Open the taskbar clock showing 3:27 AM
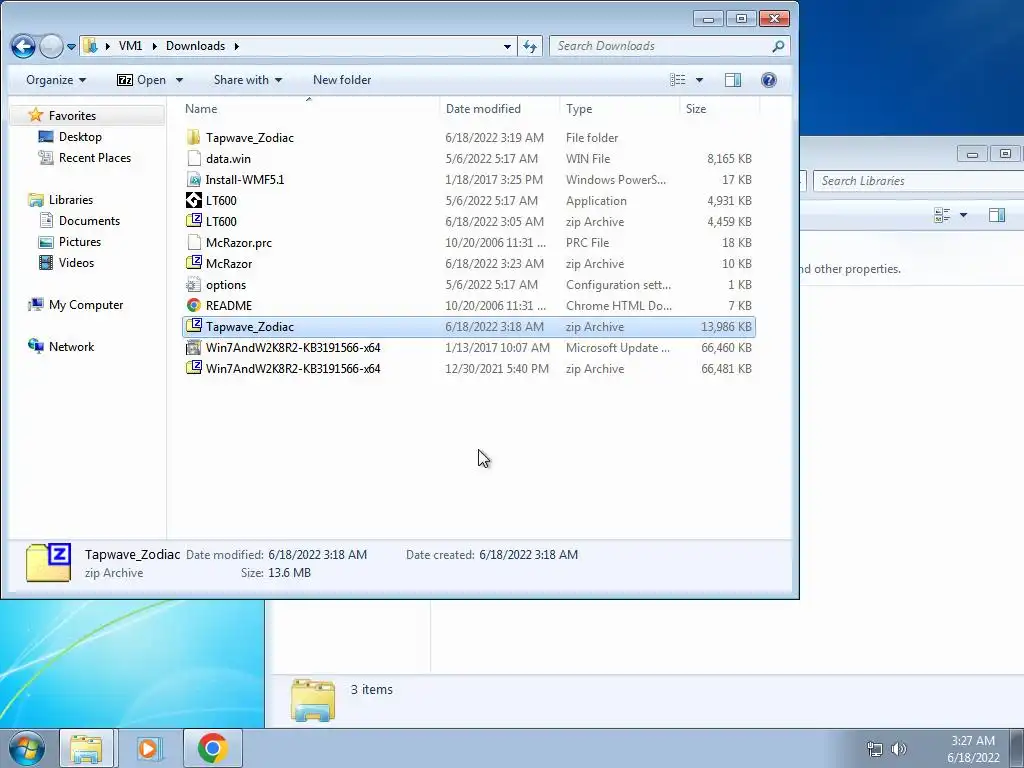 click(973, 749)
